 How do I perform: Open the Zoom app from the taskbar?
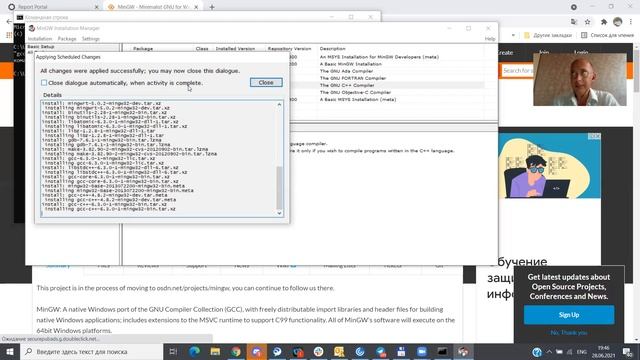coord(422,351)
